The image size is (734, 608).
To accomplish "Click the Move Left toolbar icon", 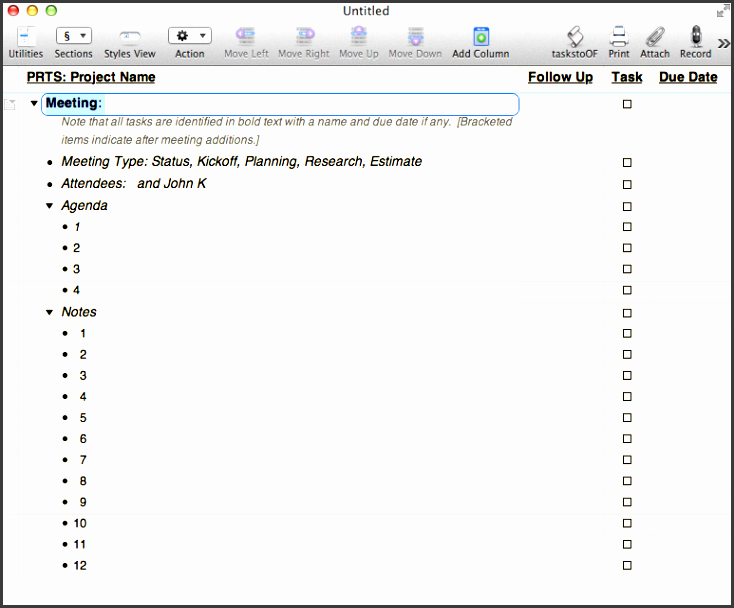I will (246, 36).
